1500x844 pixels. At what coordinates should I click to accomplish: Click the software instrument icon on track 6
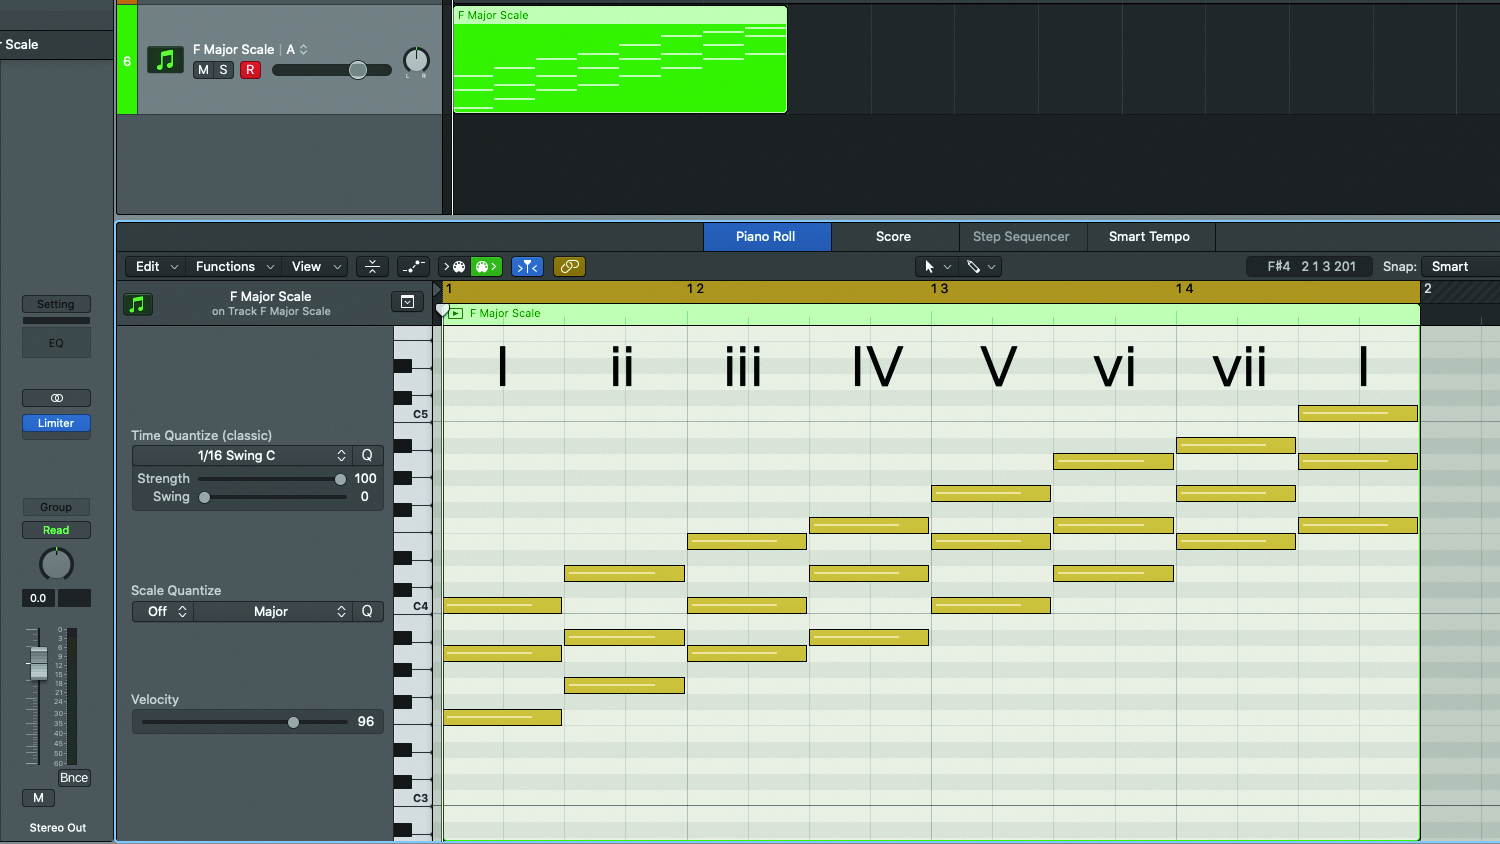[165, 60]
